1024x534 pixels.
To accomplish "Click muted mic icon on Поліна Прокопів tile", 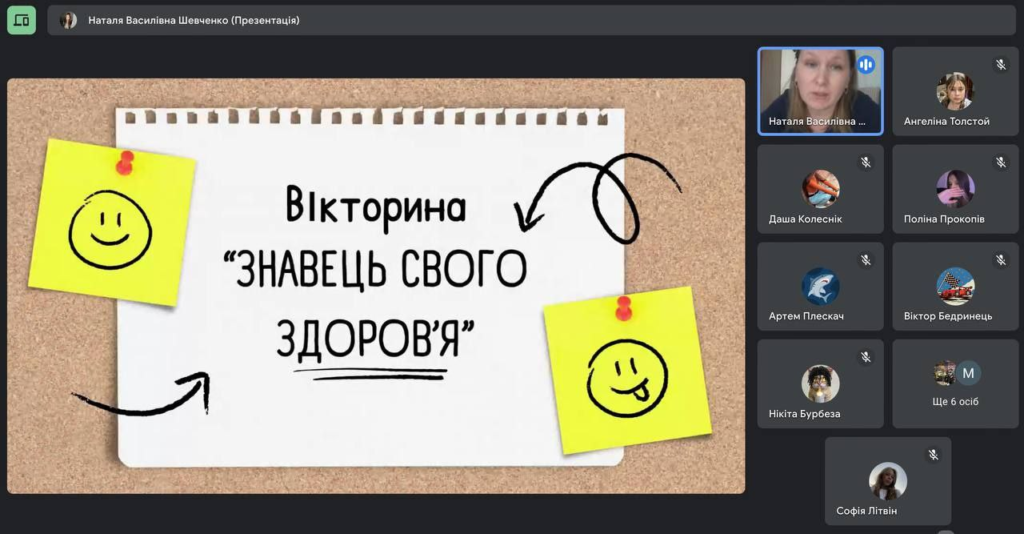I will pos(1000,163).
